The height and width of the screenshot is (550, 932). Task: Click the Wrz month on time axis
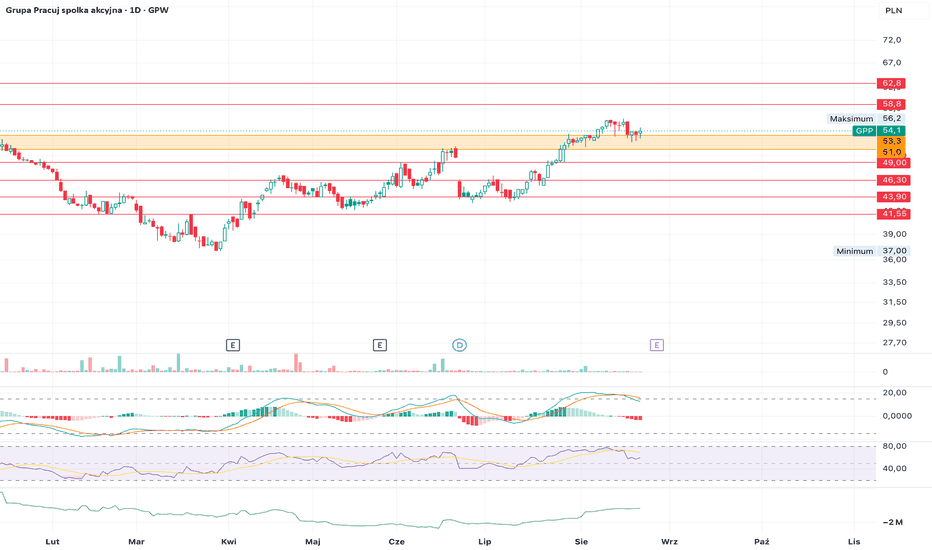point(669,542)
